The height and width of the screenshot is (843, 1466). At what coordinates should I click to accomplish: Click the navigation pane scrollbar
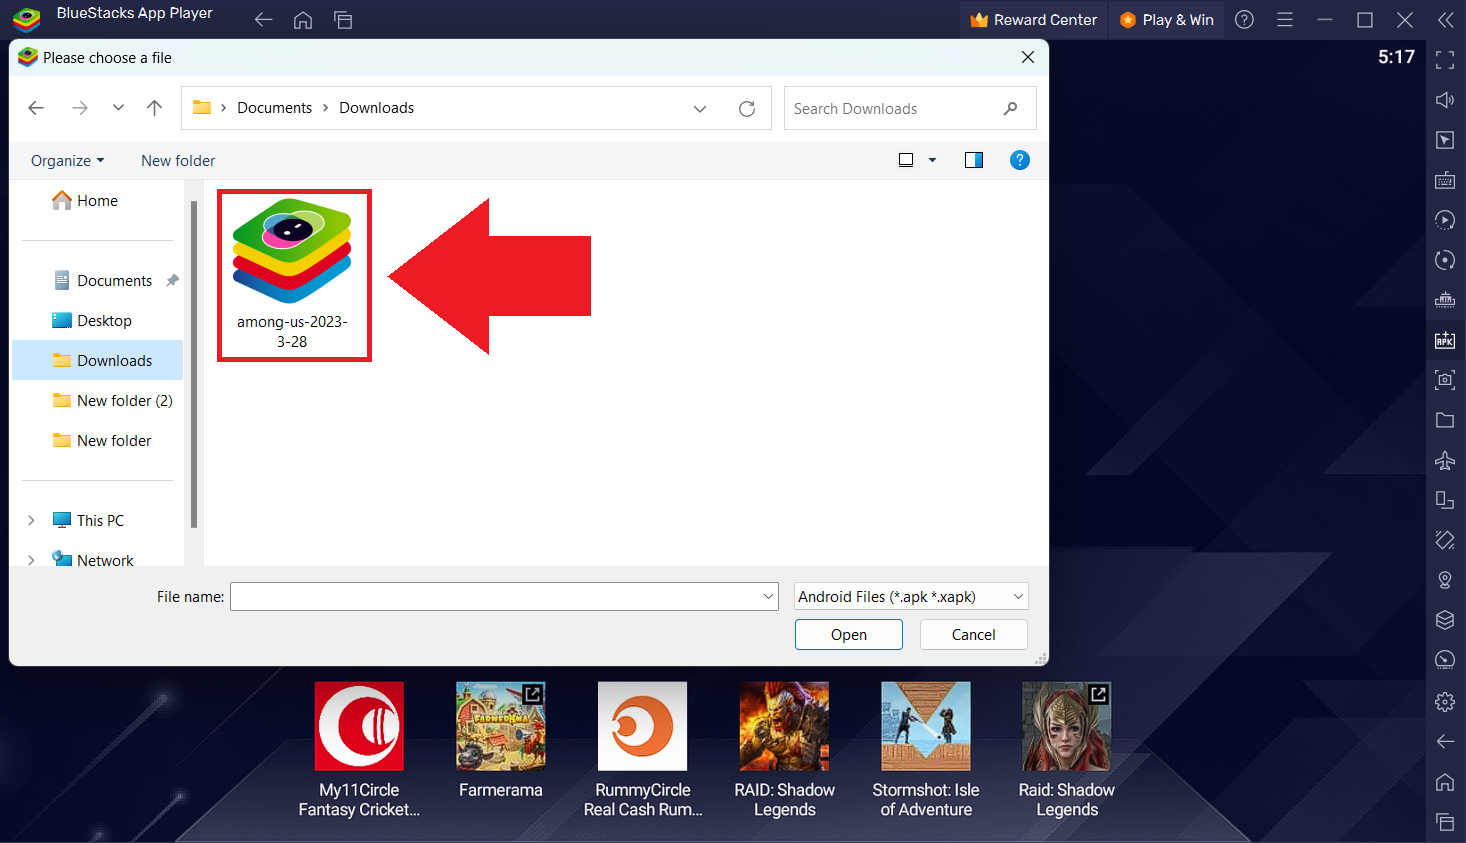point(194,364)
